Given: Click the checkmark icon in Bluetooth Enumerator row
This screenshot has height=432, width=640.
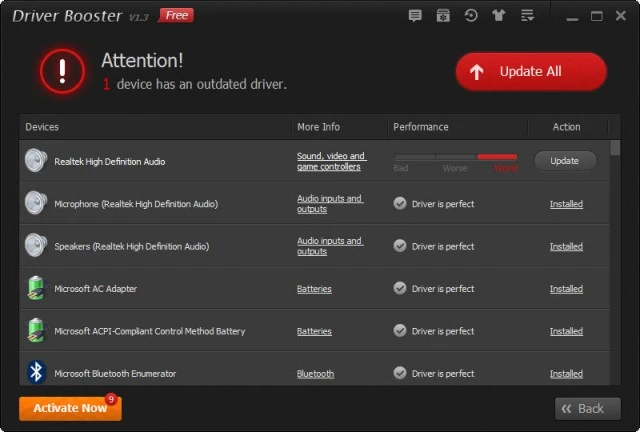Looking at the screenshot, I should tap(400, 373).
